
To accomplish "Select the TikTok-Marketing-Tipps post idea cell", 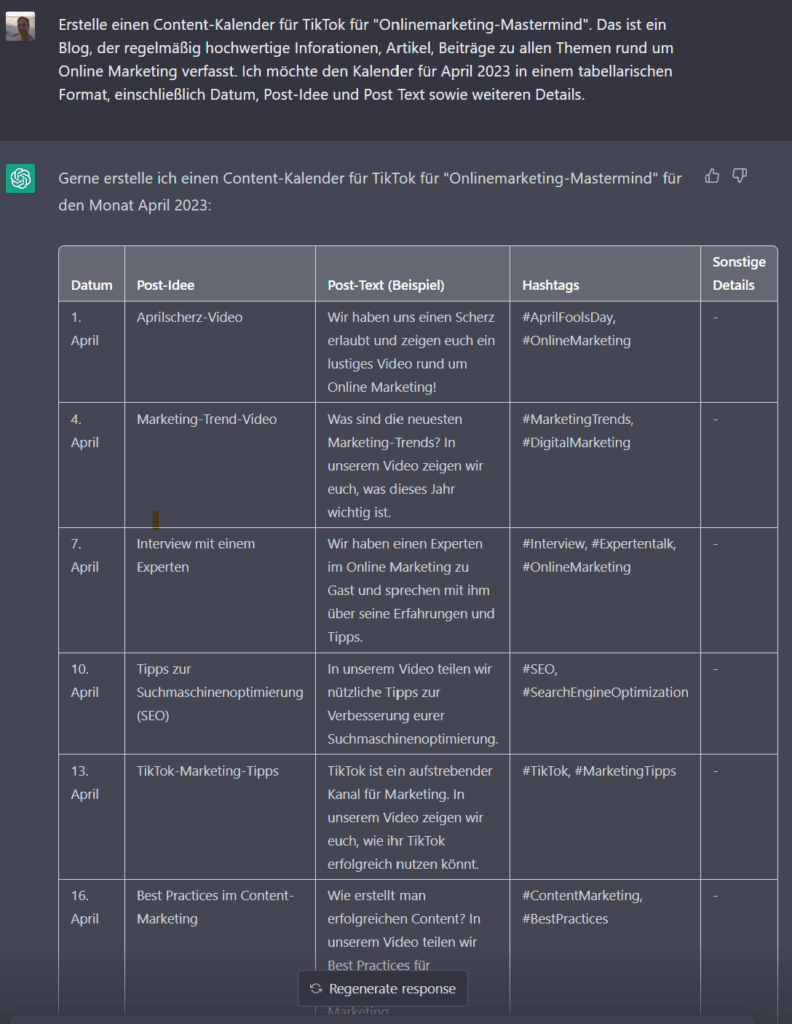I will click(207, 771).
